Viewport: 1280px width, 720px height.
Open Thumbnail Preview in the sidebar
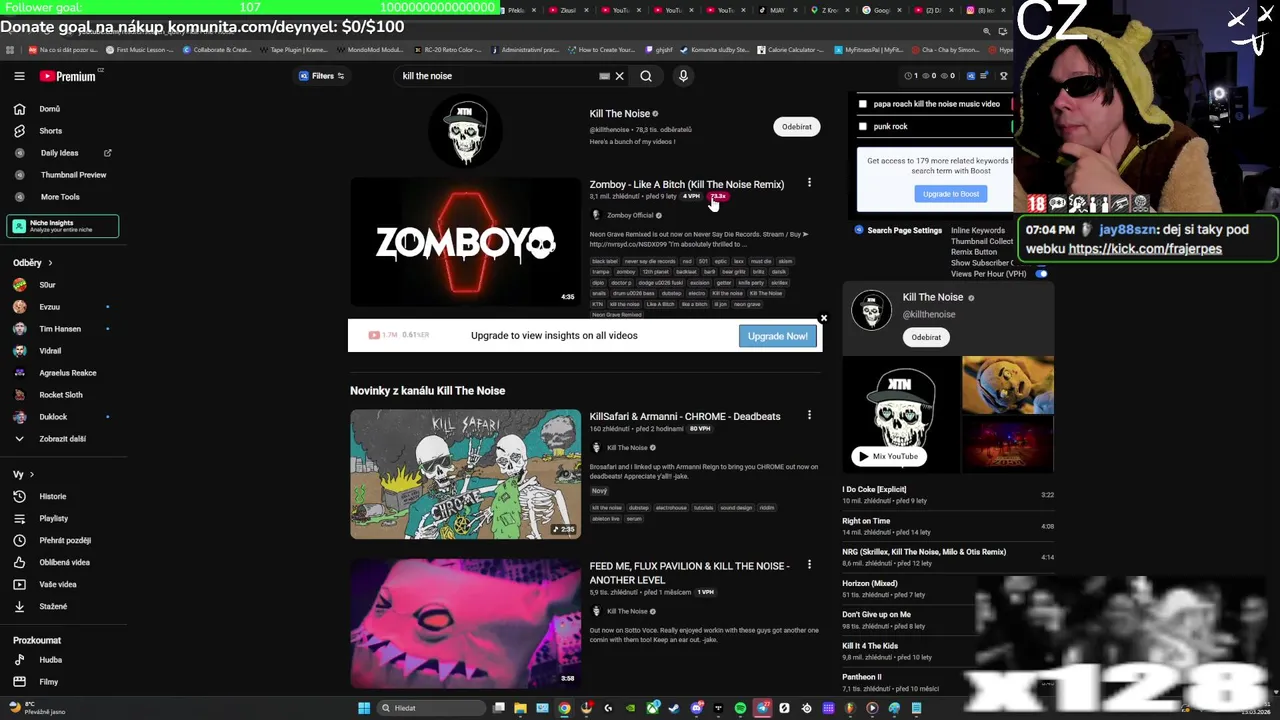pos(73,175)
